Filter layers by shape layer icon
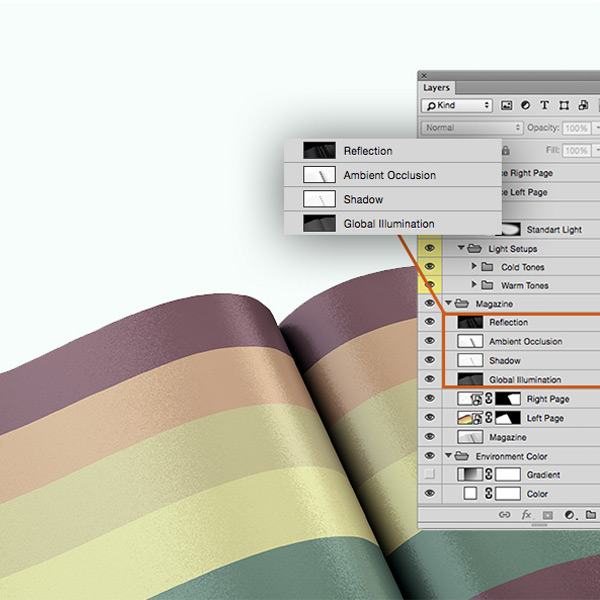Image resolution: width=600 pixels, height=600 pixels. coord(564,106)
